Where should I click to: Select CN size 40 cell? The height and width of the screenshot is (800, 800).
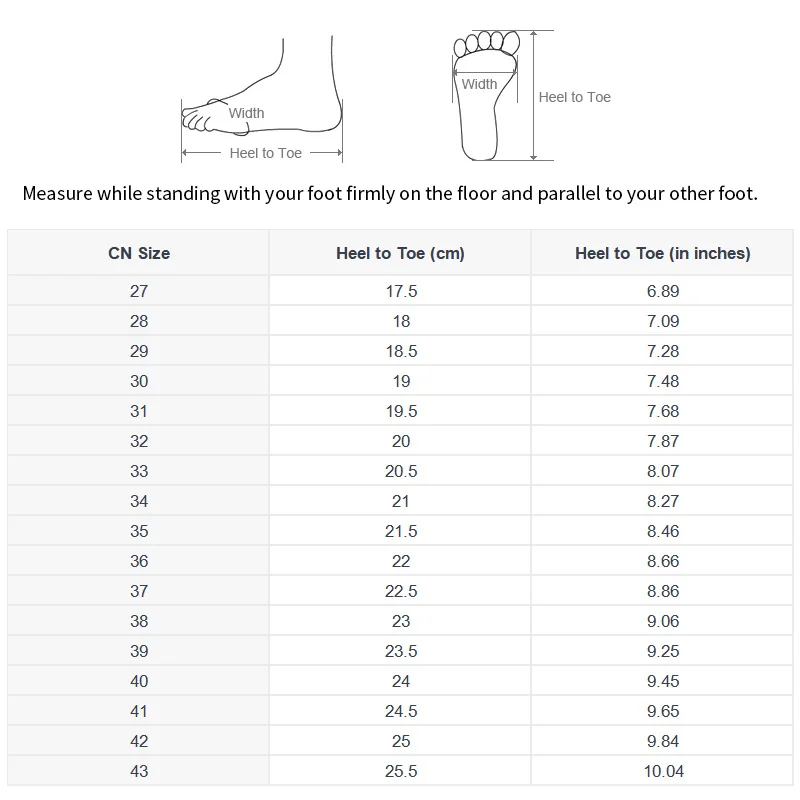[139, 681]
